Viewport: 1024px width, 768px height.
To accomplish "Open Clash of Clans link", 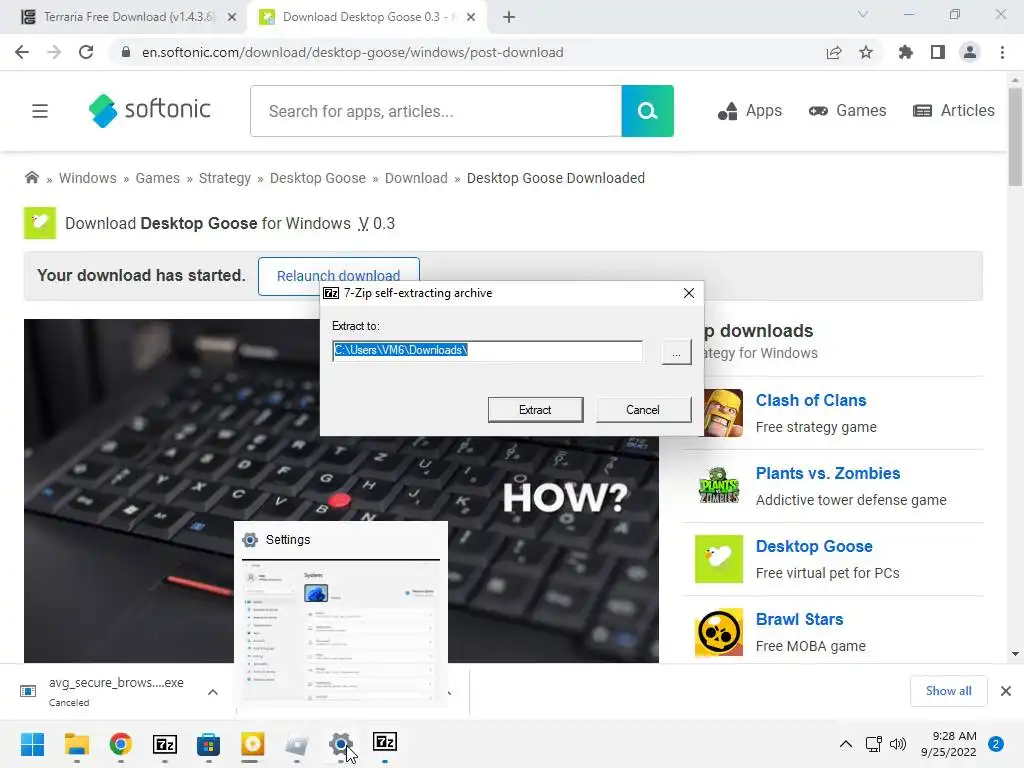I will pos(810,400).
